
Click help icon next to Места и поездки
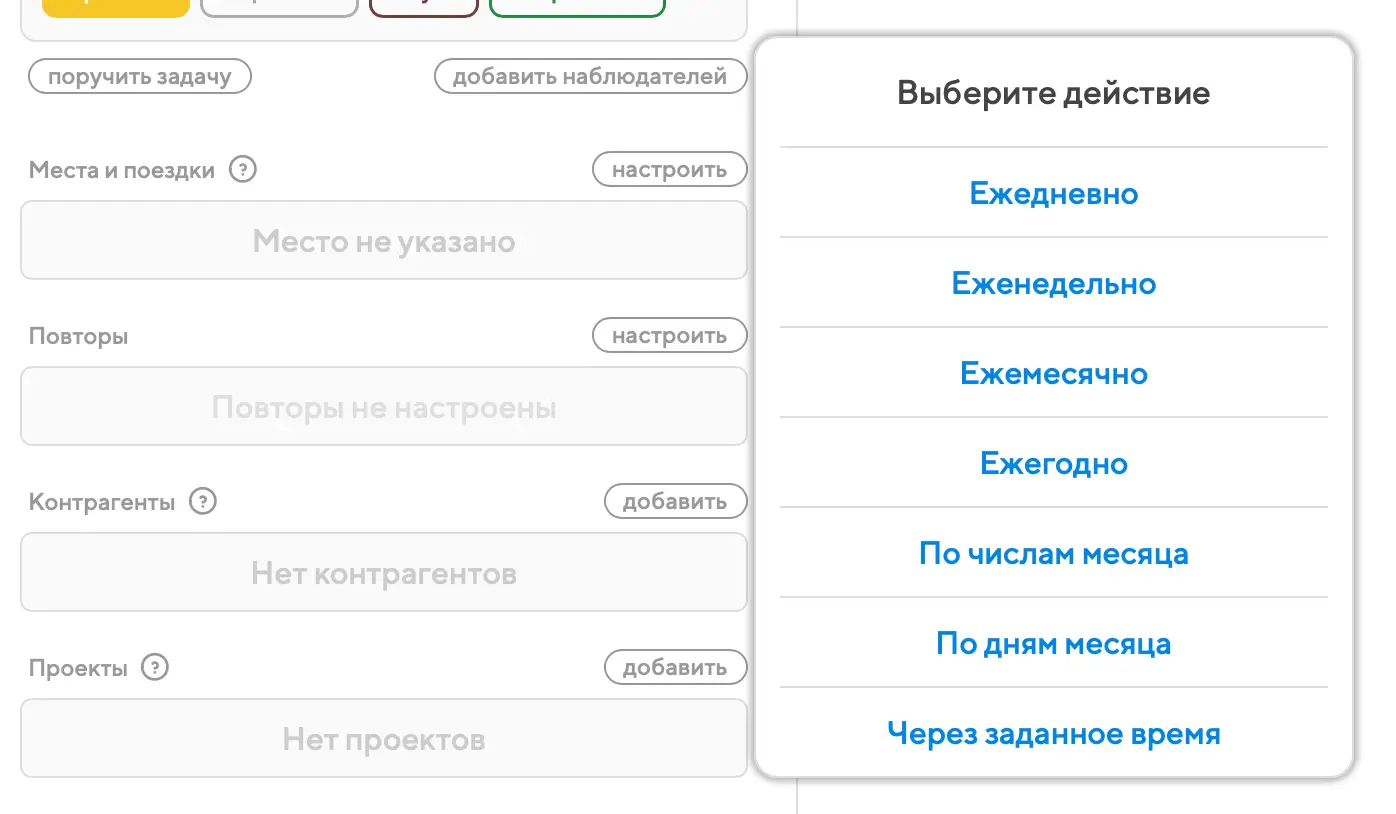tap(243, 169)
